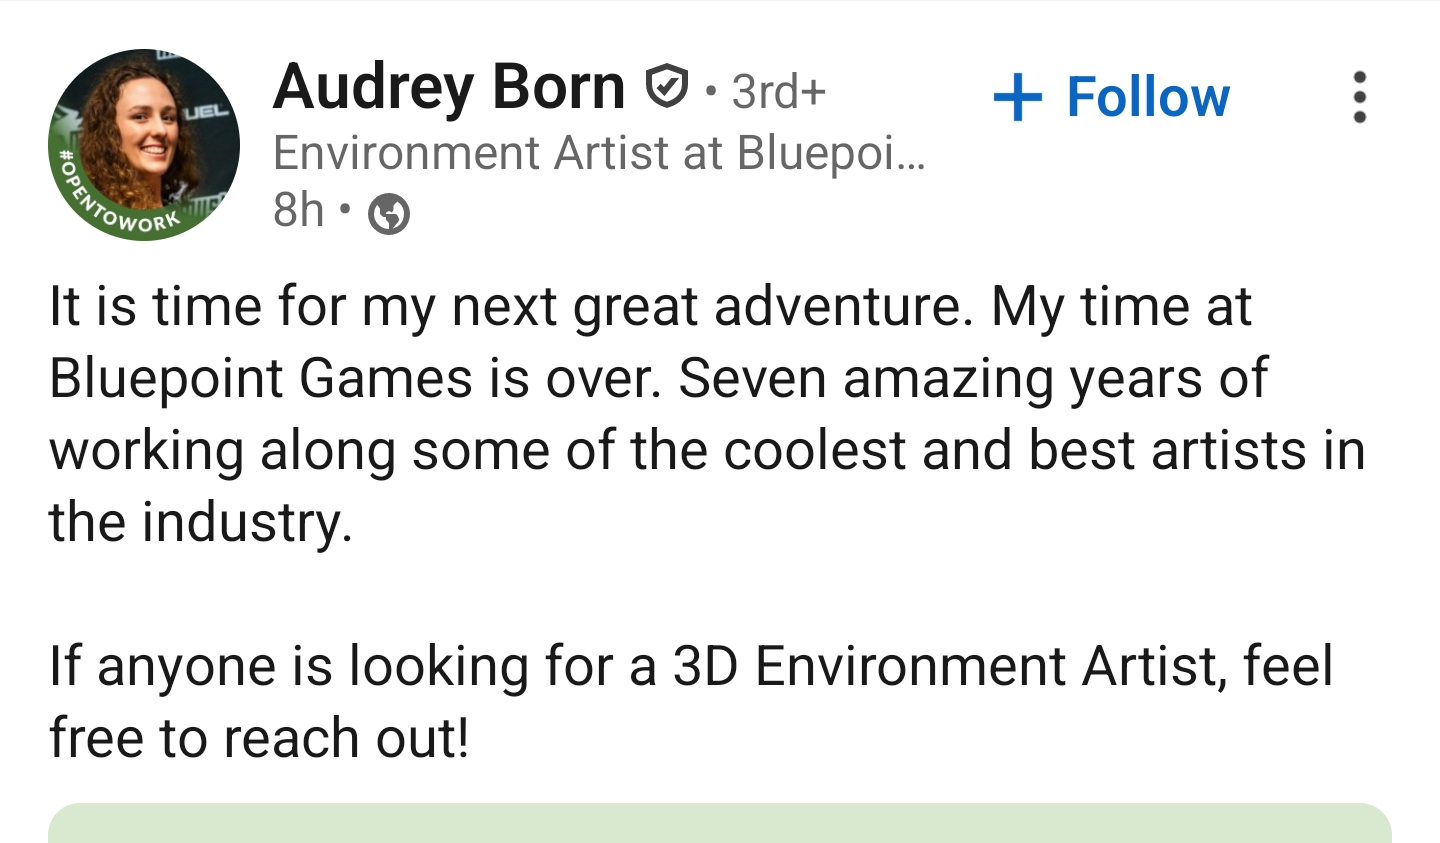Image resolution: width=1440 pixels, height=843 pixels.
Task: Click the 'free to reach out!' line
Action: tap(258, 739)
